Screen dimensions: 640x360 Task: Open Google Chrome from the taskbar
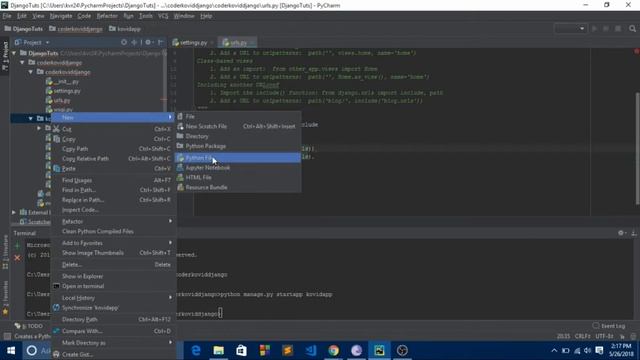coord(333,351)
